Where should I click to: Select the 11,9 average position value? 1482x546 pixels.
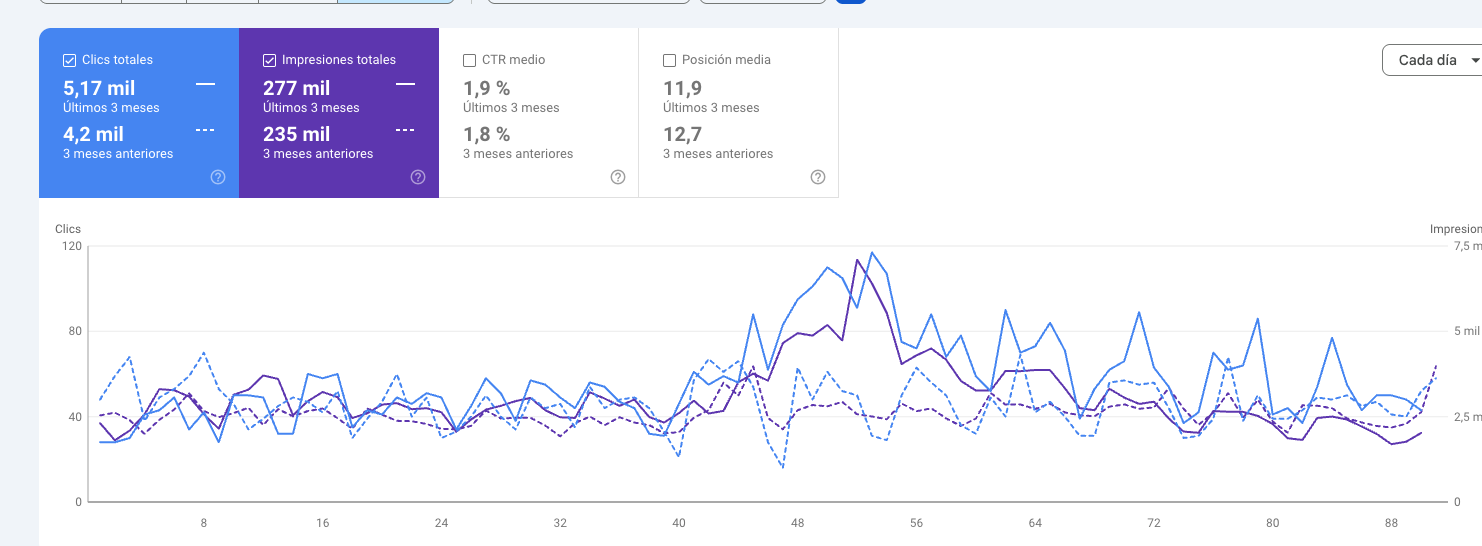(683, 89)
